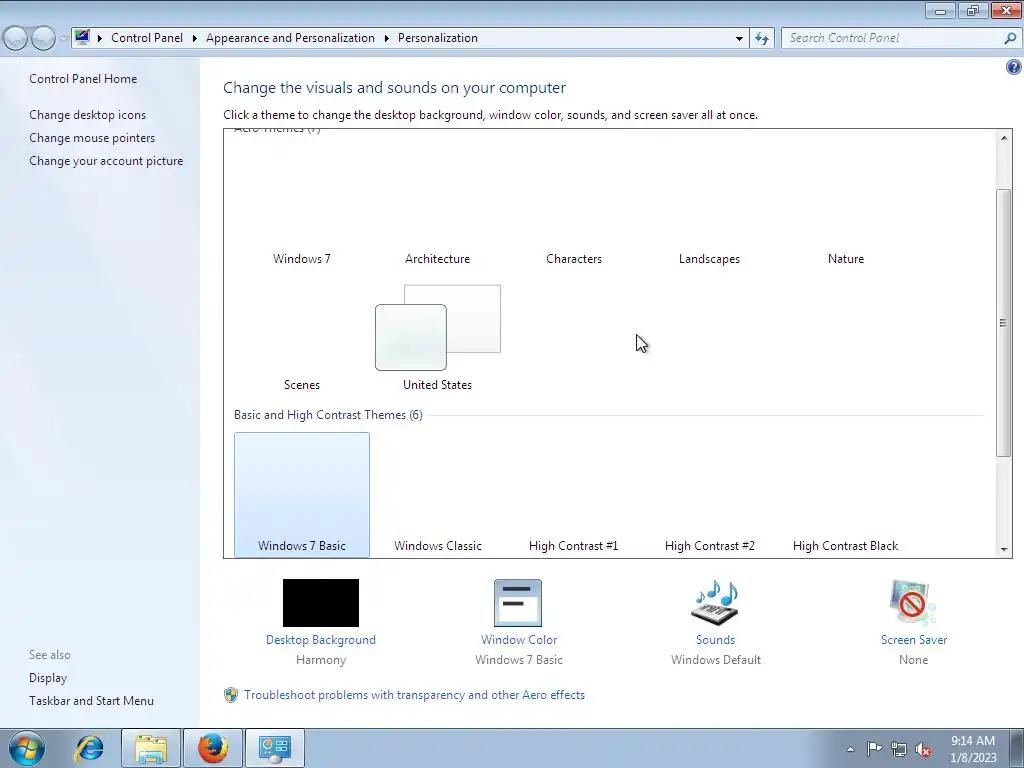Click the theme list scroll down arrow
The width and height of the screenshot is (1024, 768).
pos(1004,550)
